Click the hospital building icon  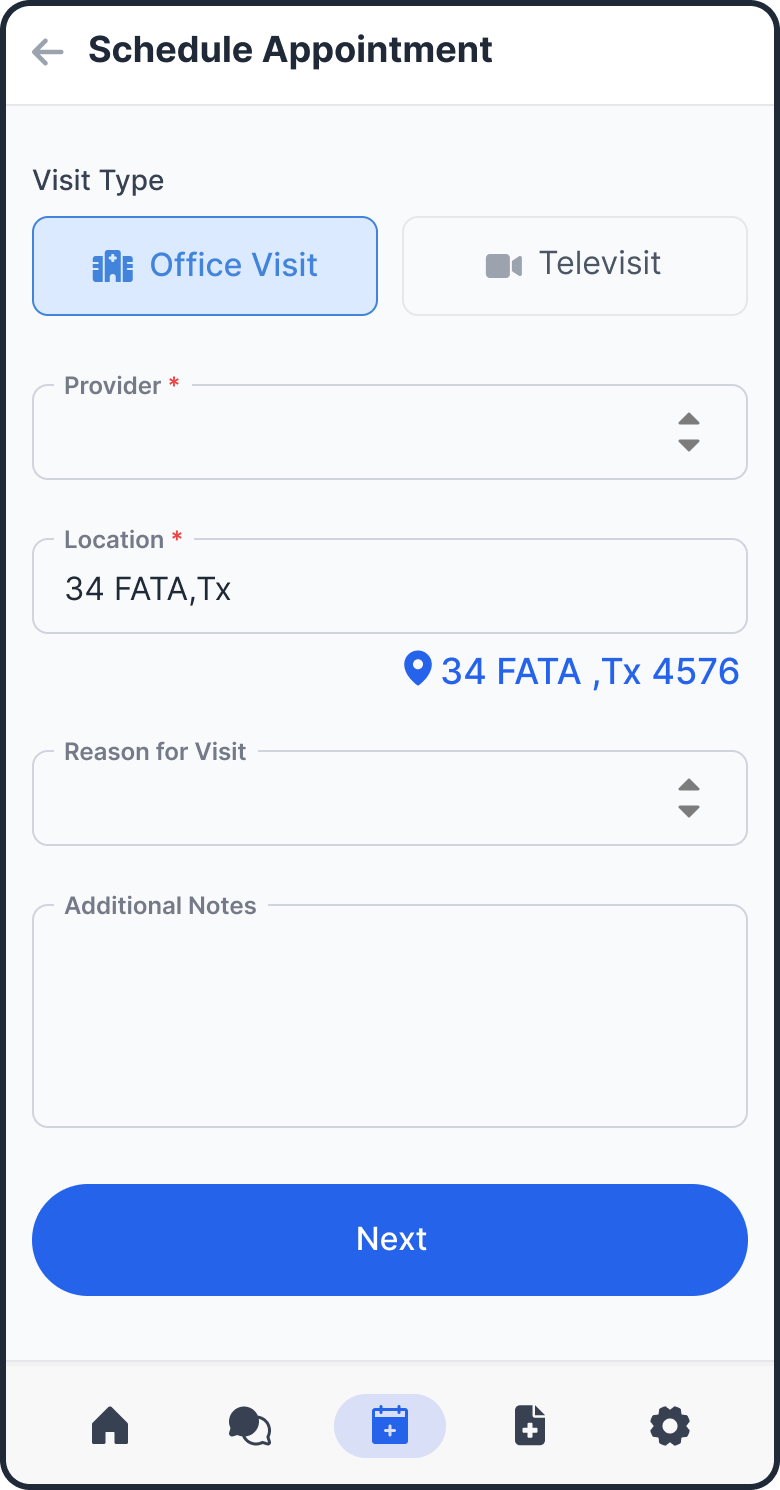[x=113, y=266]
